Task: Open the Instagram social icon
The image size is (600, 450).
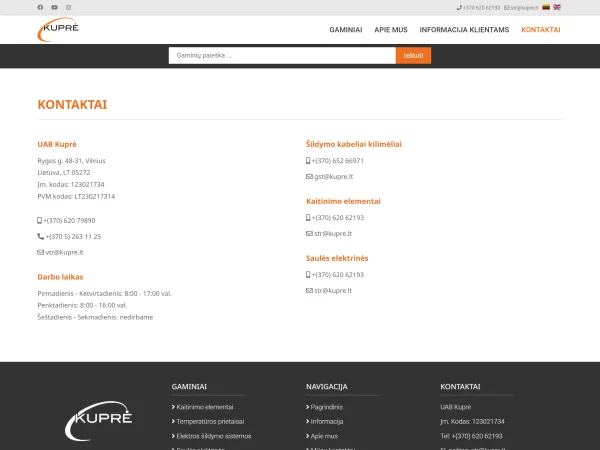Action: click(x=68, y=7)
